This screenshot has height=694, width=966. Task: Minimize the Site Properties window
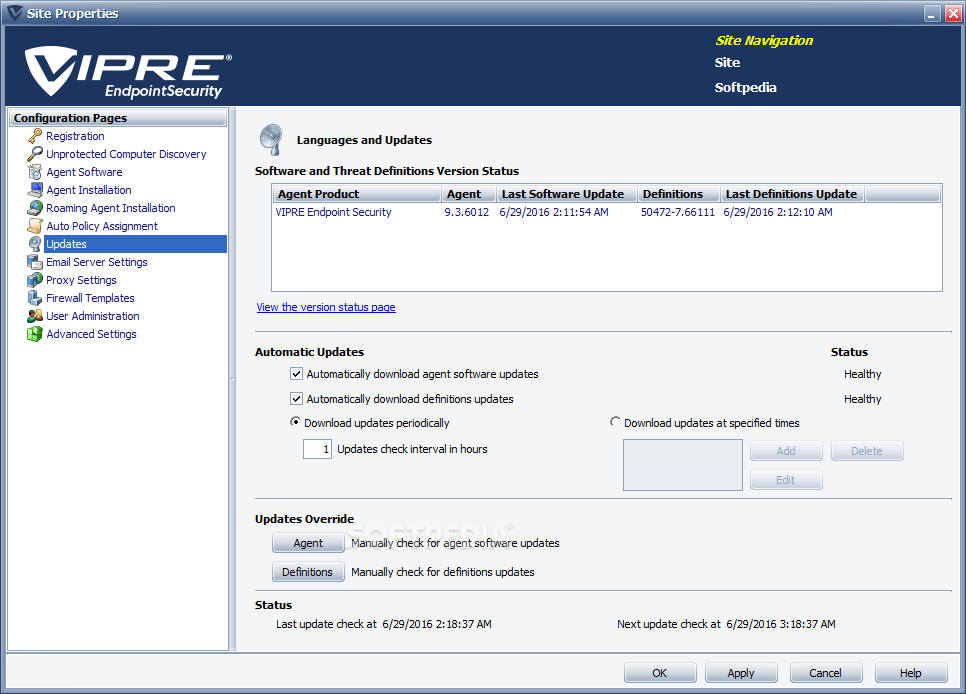(x=933, y=14)
